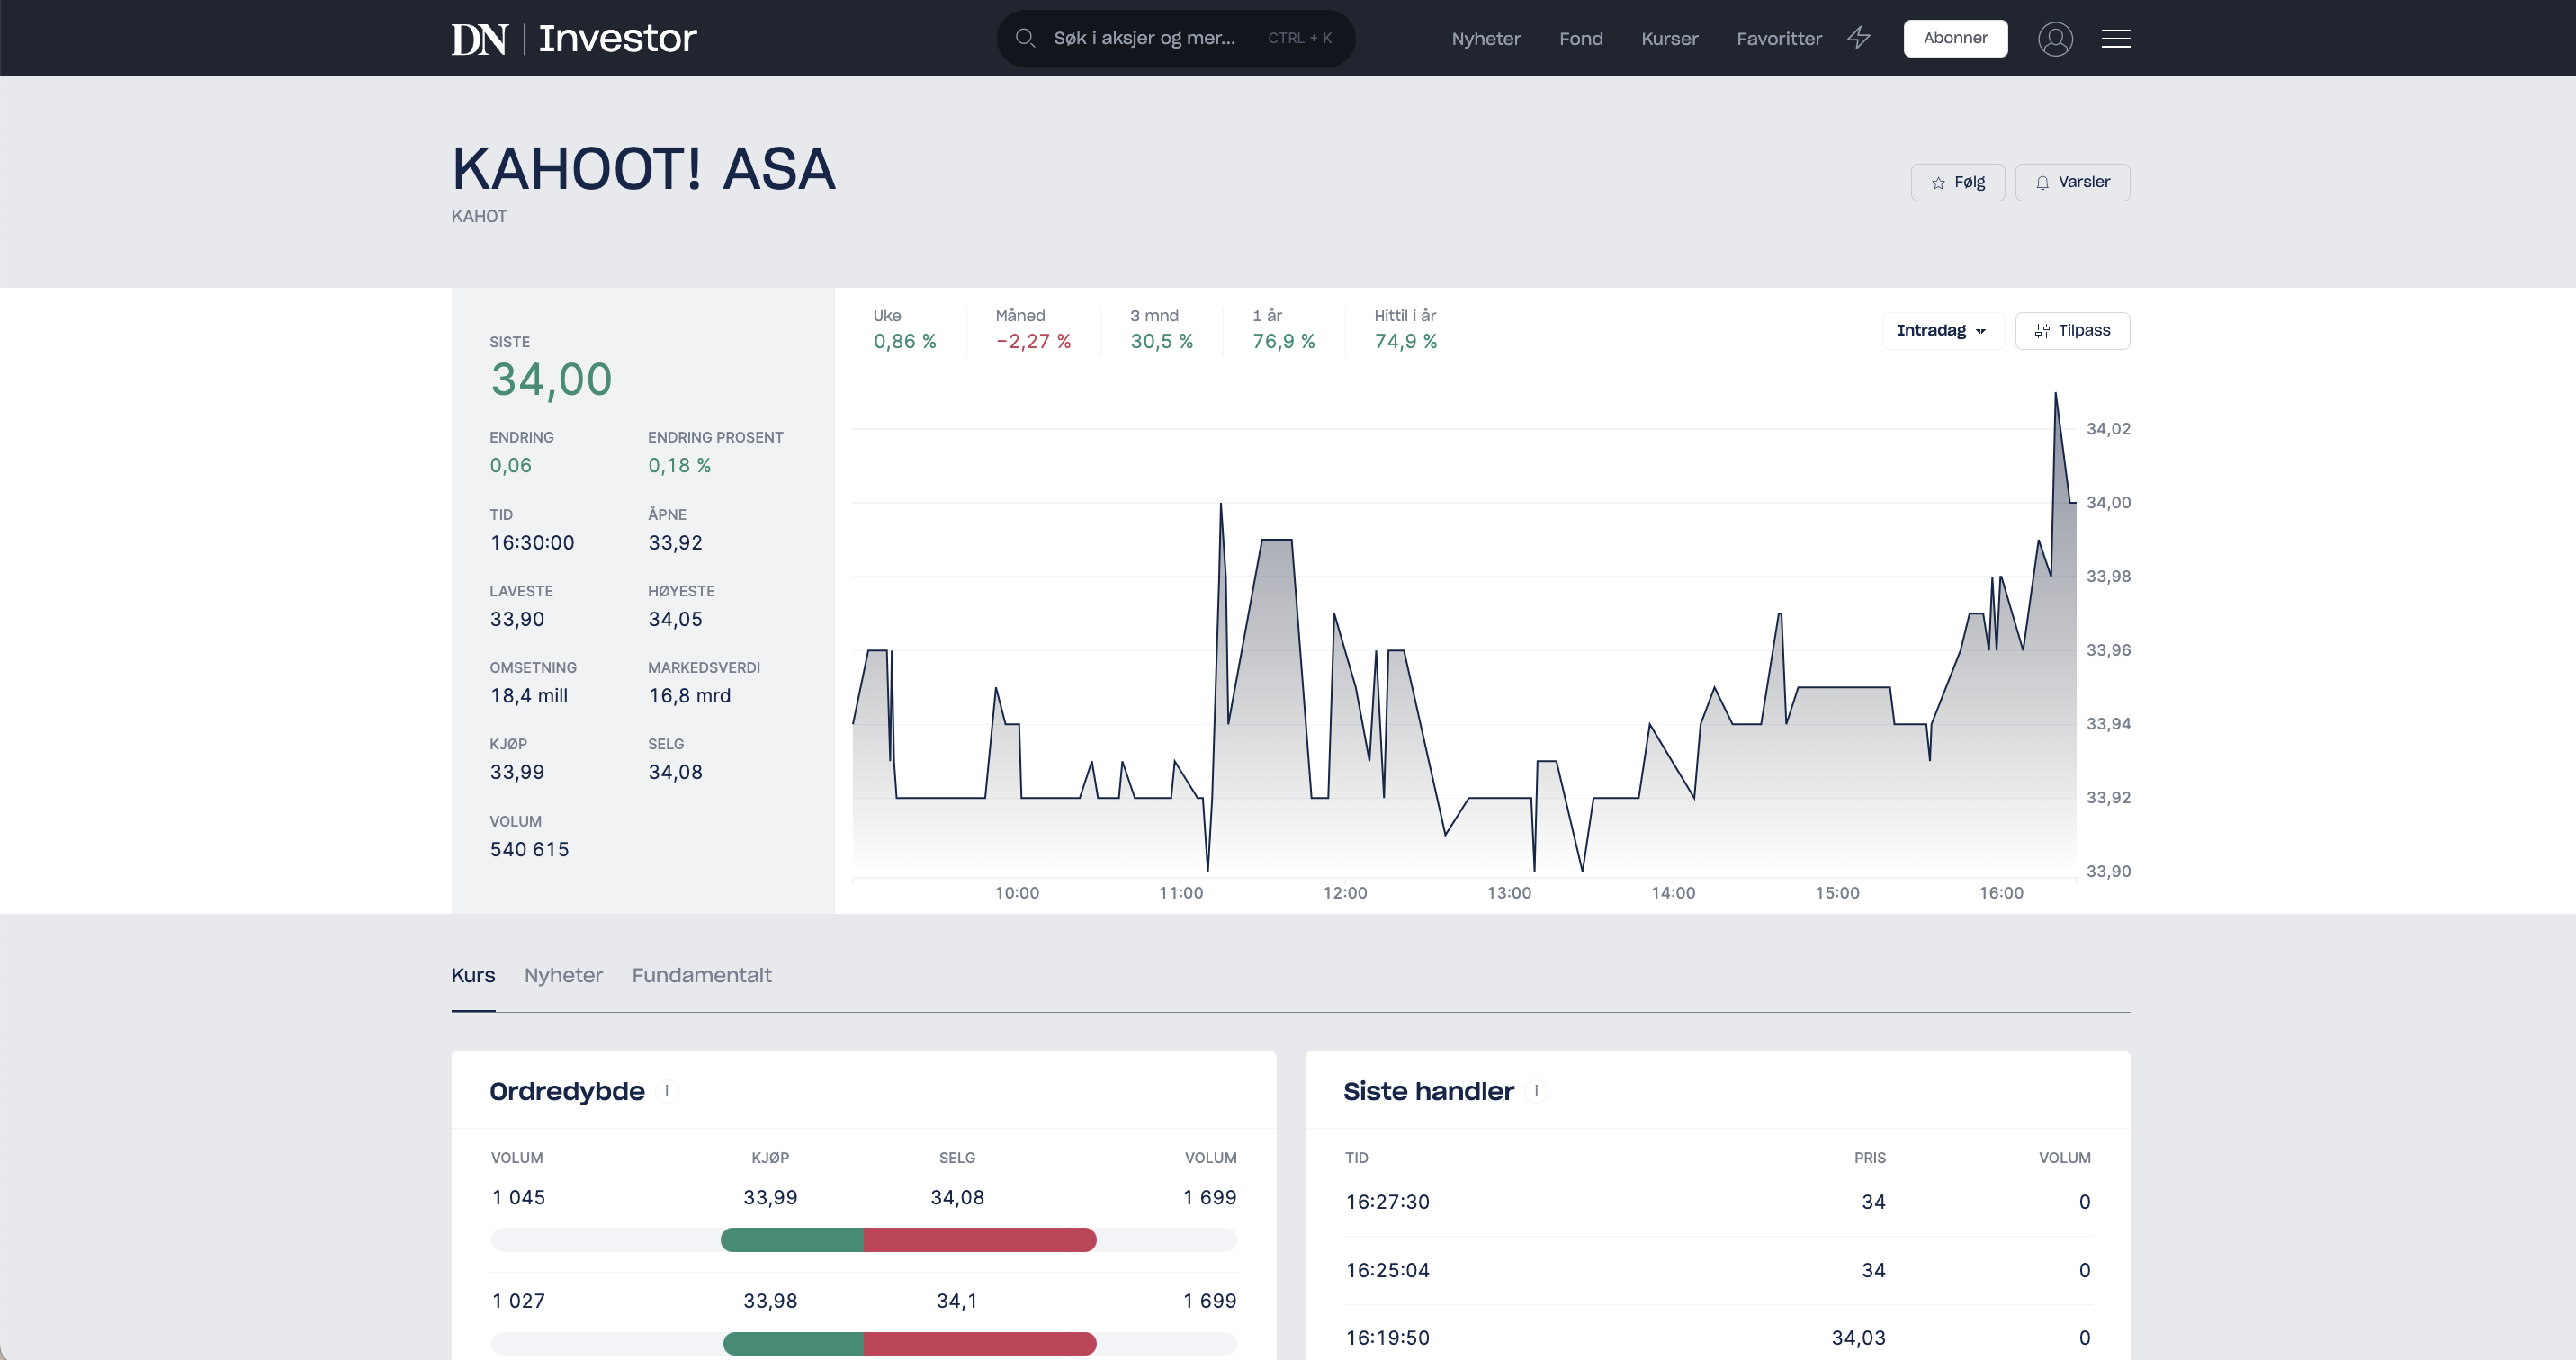Screen dimensions: 2576x1360
Task: Switch to the Fundamentalt tab
Action: tap(701, 975)
